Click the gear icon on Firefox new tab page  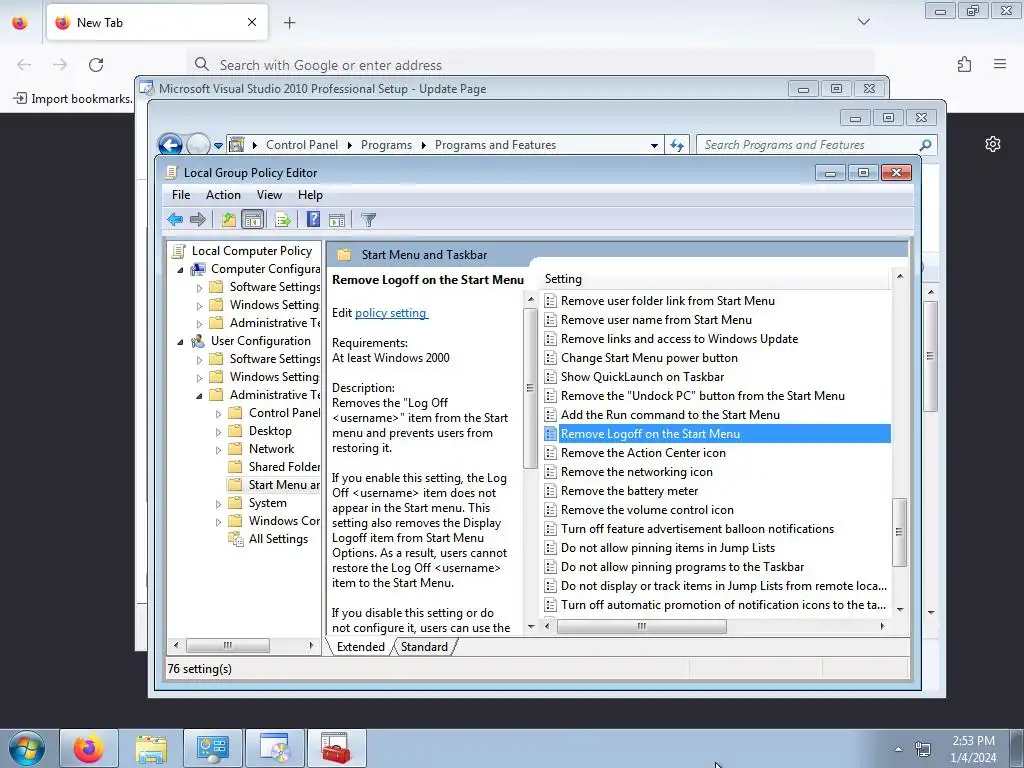pos(993,144)
